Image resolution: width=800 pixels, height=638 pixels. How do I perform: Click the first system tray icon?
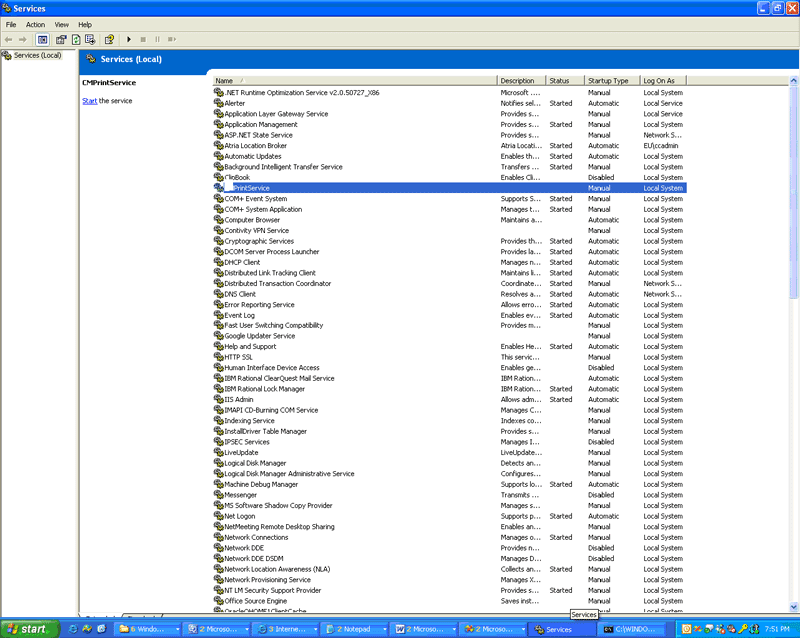[686, 629]
